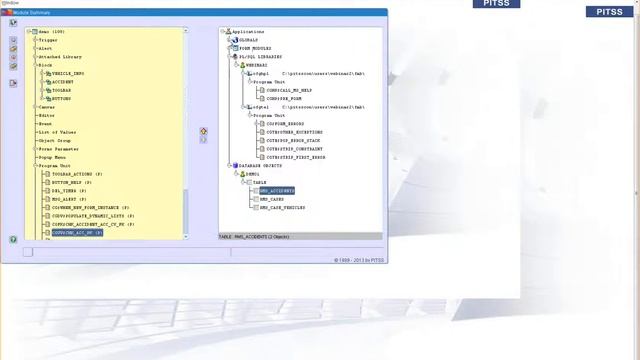Select the Attached Library node
640x360 pixels.
point(60,57)
